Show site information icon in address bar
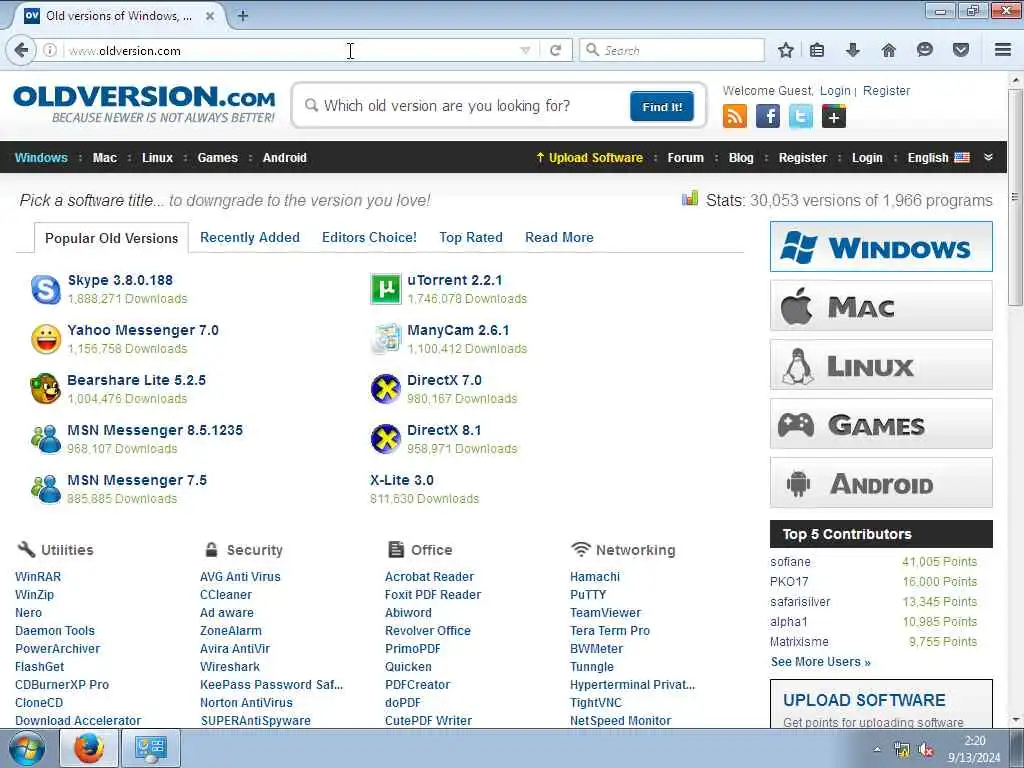Image resolution: width=1024 pixels, height=768 pixels. coord(50,50)
